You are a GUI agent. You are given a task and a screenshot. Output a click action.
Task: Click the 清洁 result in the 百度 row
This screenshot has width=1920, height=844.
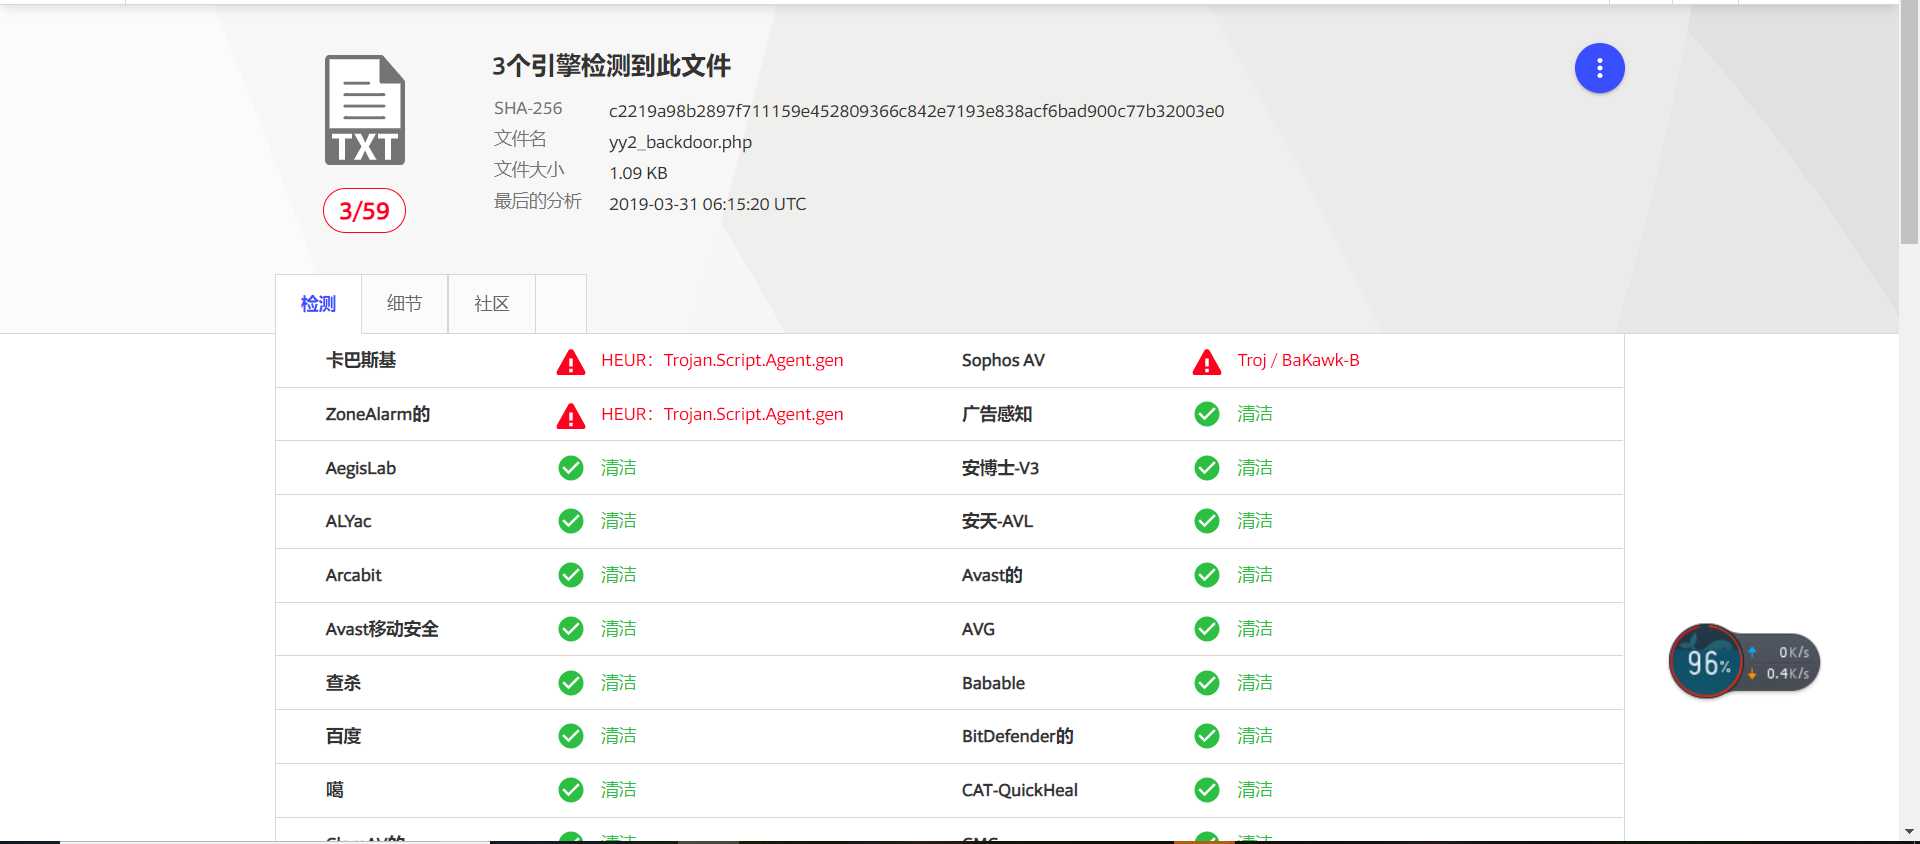(618, 736)
